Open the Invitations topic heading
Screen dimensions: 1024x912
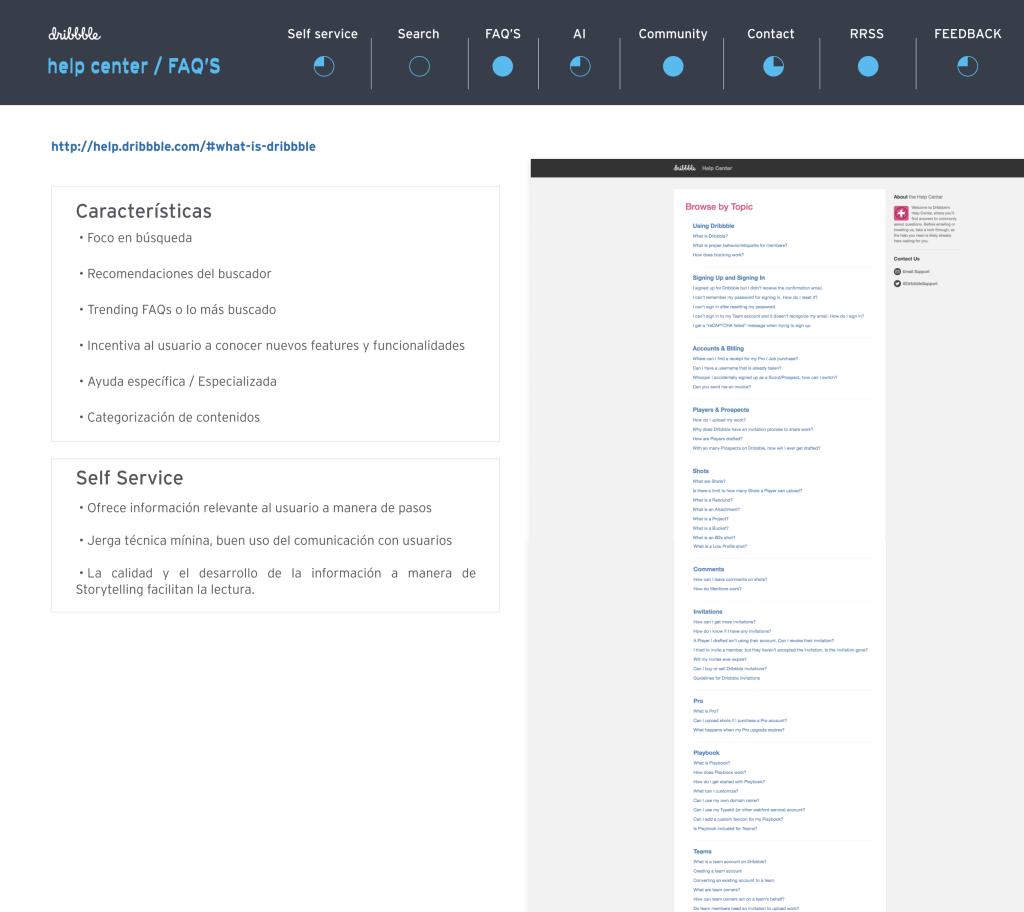(x=707, y=611)
